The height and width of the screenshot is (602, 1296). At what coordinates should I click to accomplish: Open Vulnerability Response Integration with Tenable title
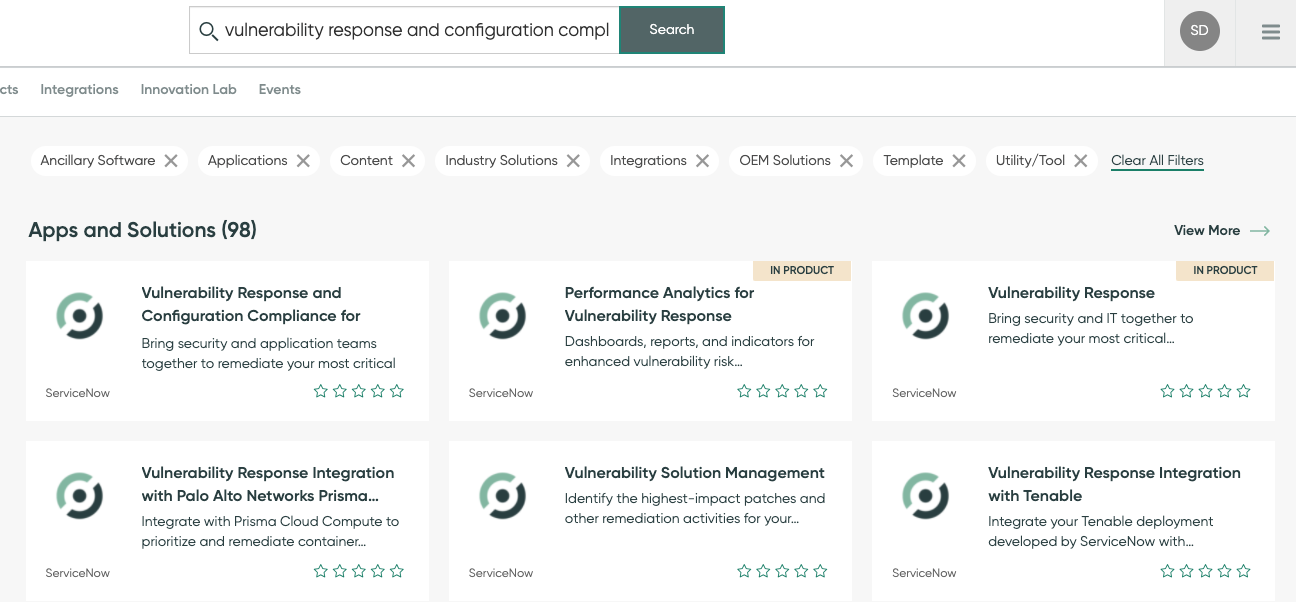(1114, 484)
